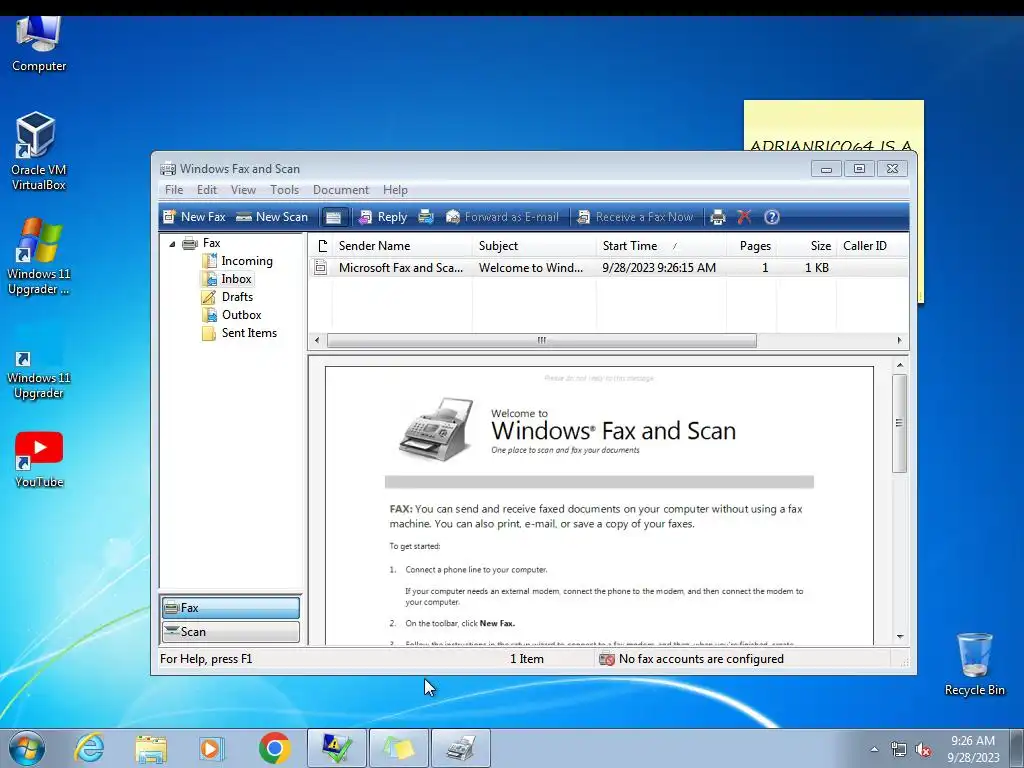The height and width of the screenshot is (768, 1024).
Task: Open the YouTube desktop shortcut
Action: coord(39,460)
